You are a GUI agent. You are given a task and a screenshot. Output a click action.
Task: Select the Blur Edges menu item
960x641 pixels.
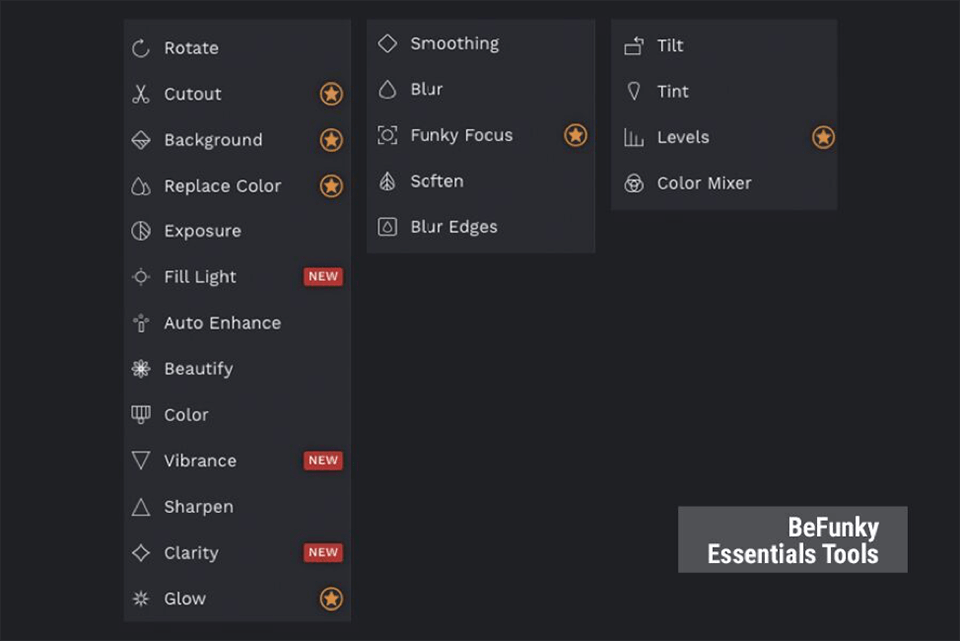coord(453,227)
